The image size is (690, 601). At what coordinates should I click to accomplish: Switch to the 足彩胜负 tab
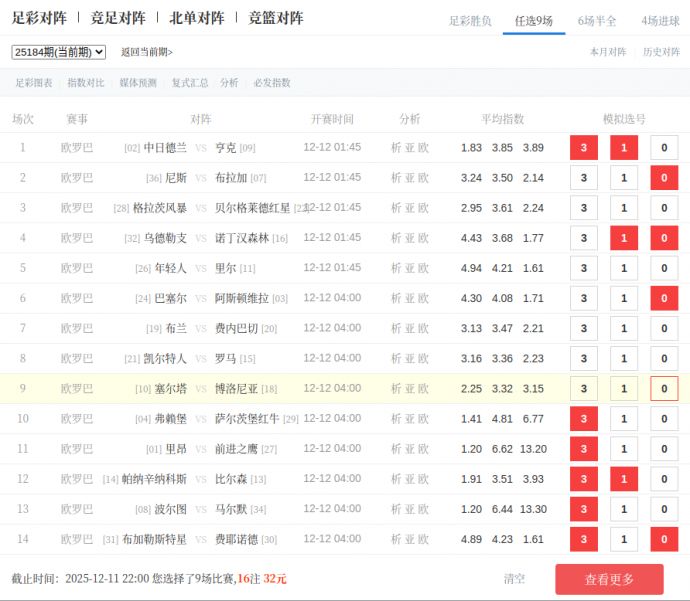(x=470, y=21)
